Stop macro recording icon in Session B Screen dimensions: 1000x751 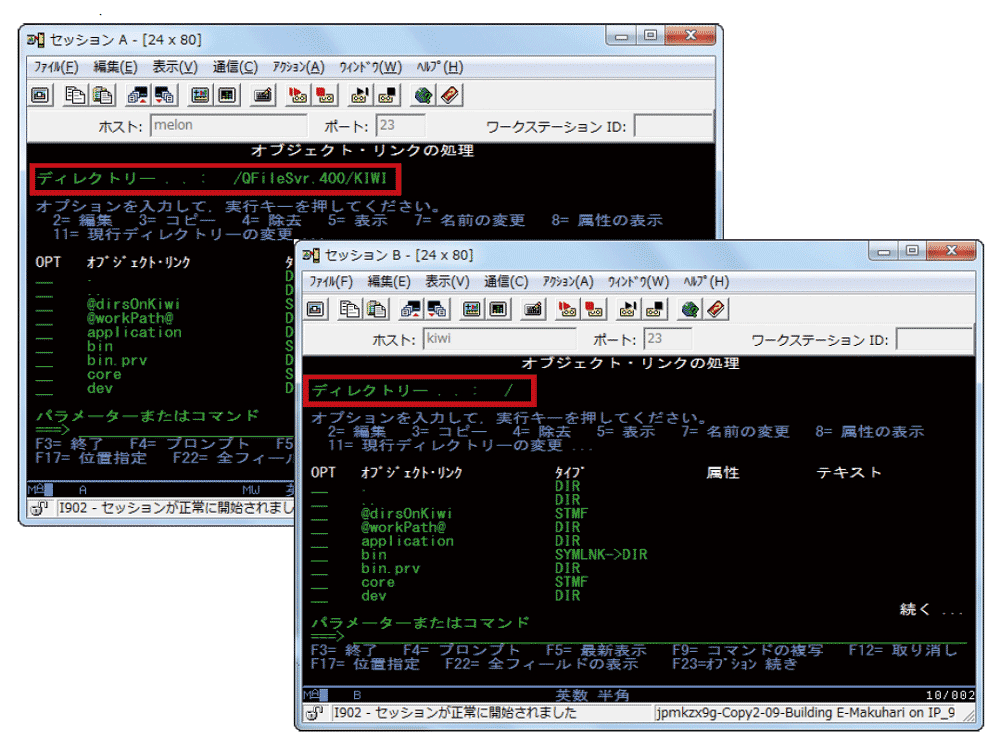pyautogui.click(x=594, y=309)
